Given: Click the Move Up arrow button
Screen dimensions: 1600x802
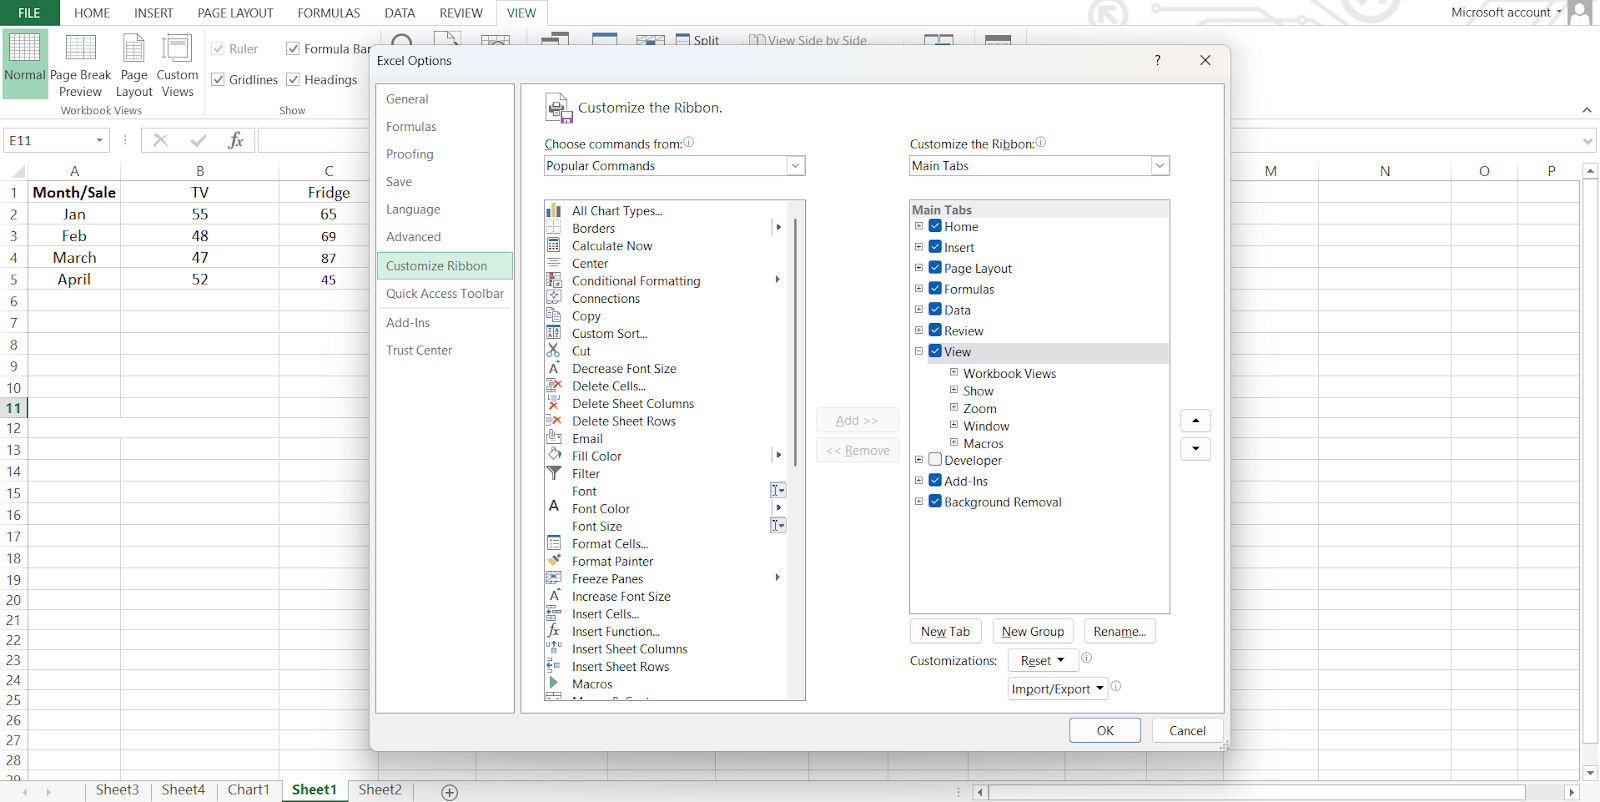Looking at the screenshot, I should 1195,421.
